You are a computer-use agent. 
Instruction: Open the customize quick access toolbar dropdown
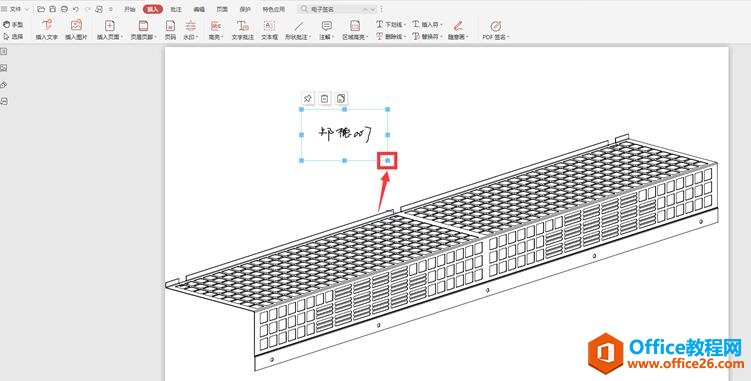coord(111,9)
